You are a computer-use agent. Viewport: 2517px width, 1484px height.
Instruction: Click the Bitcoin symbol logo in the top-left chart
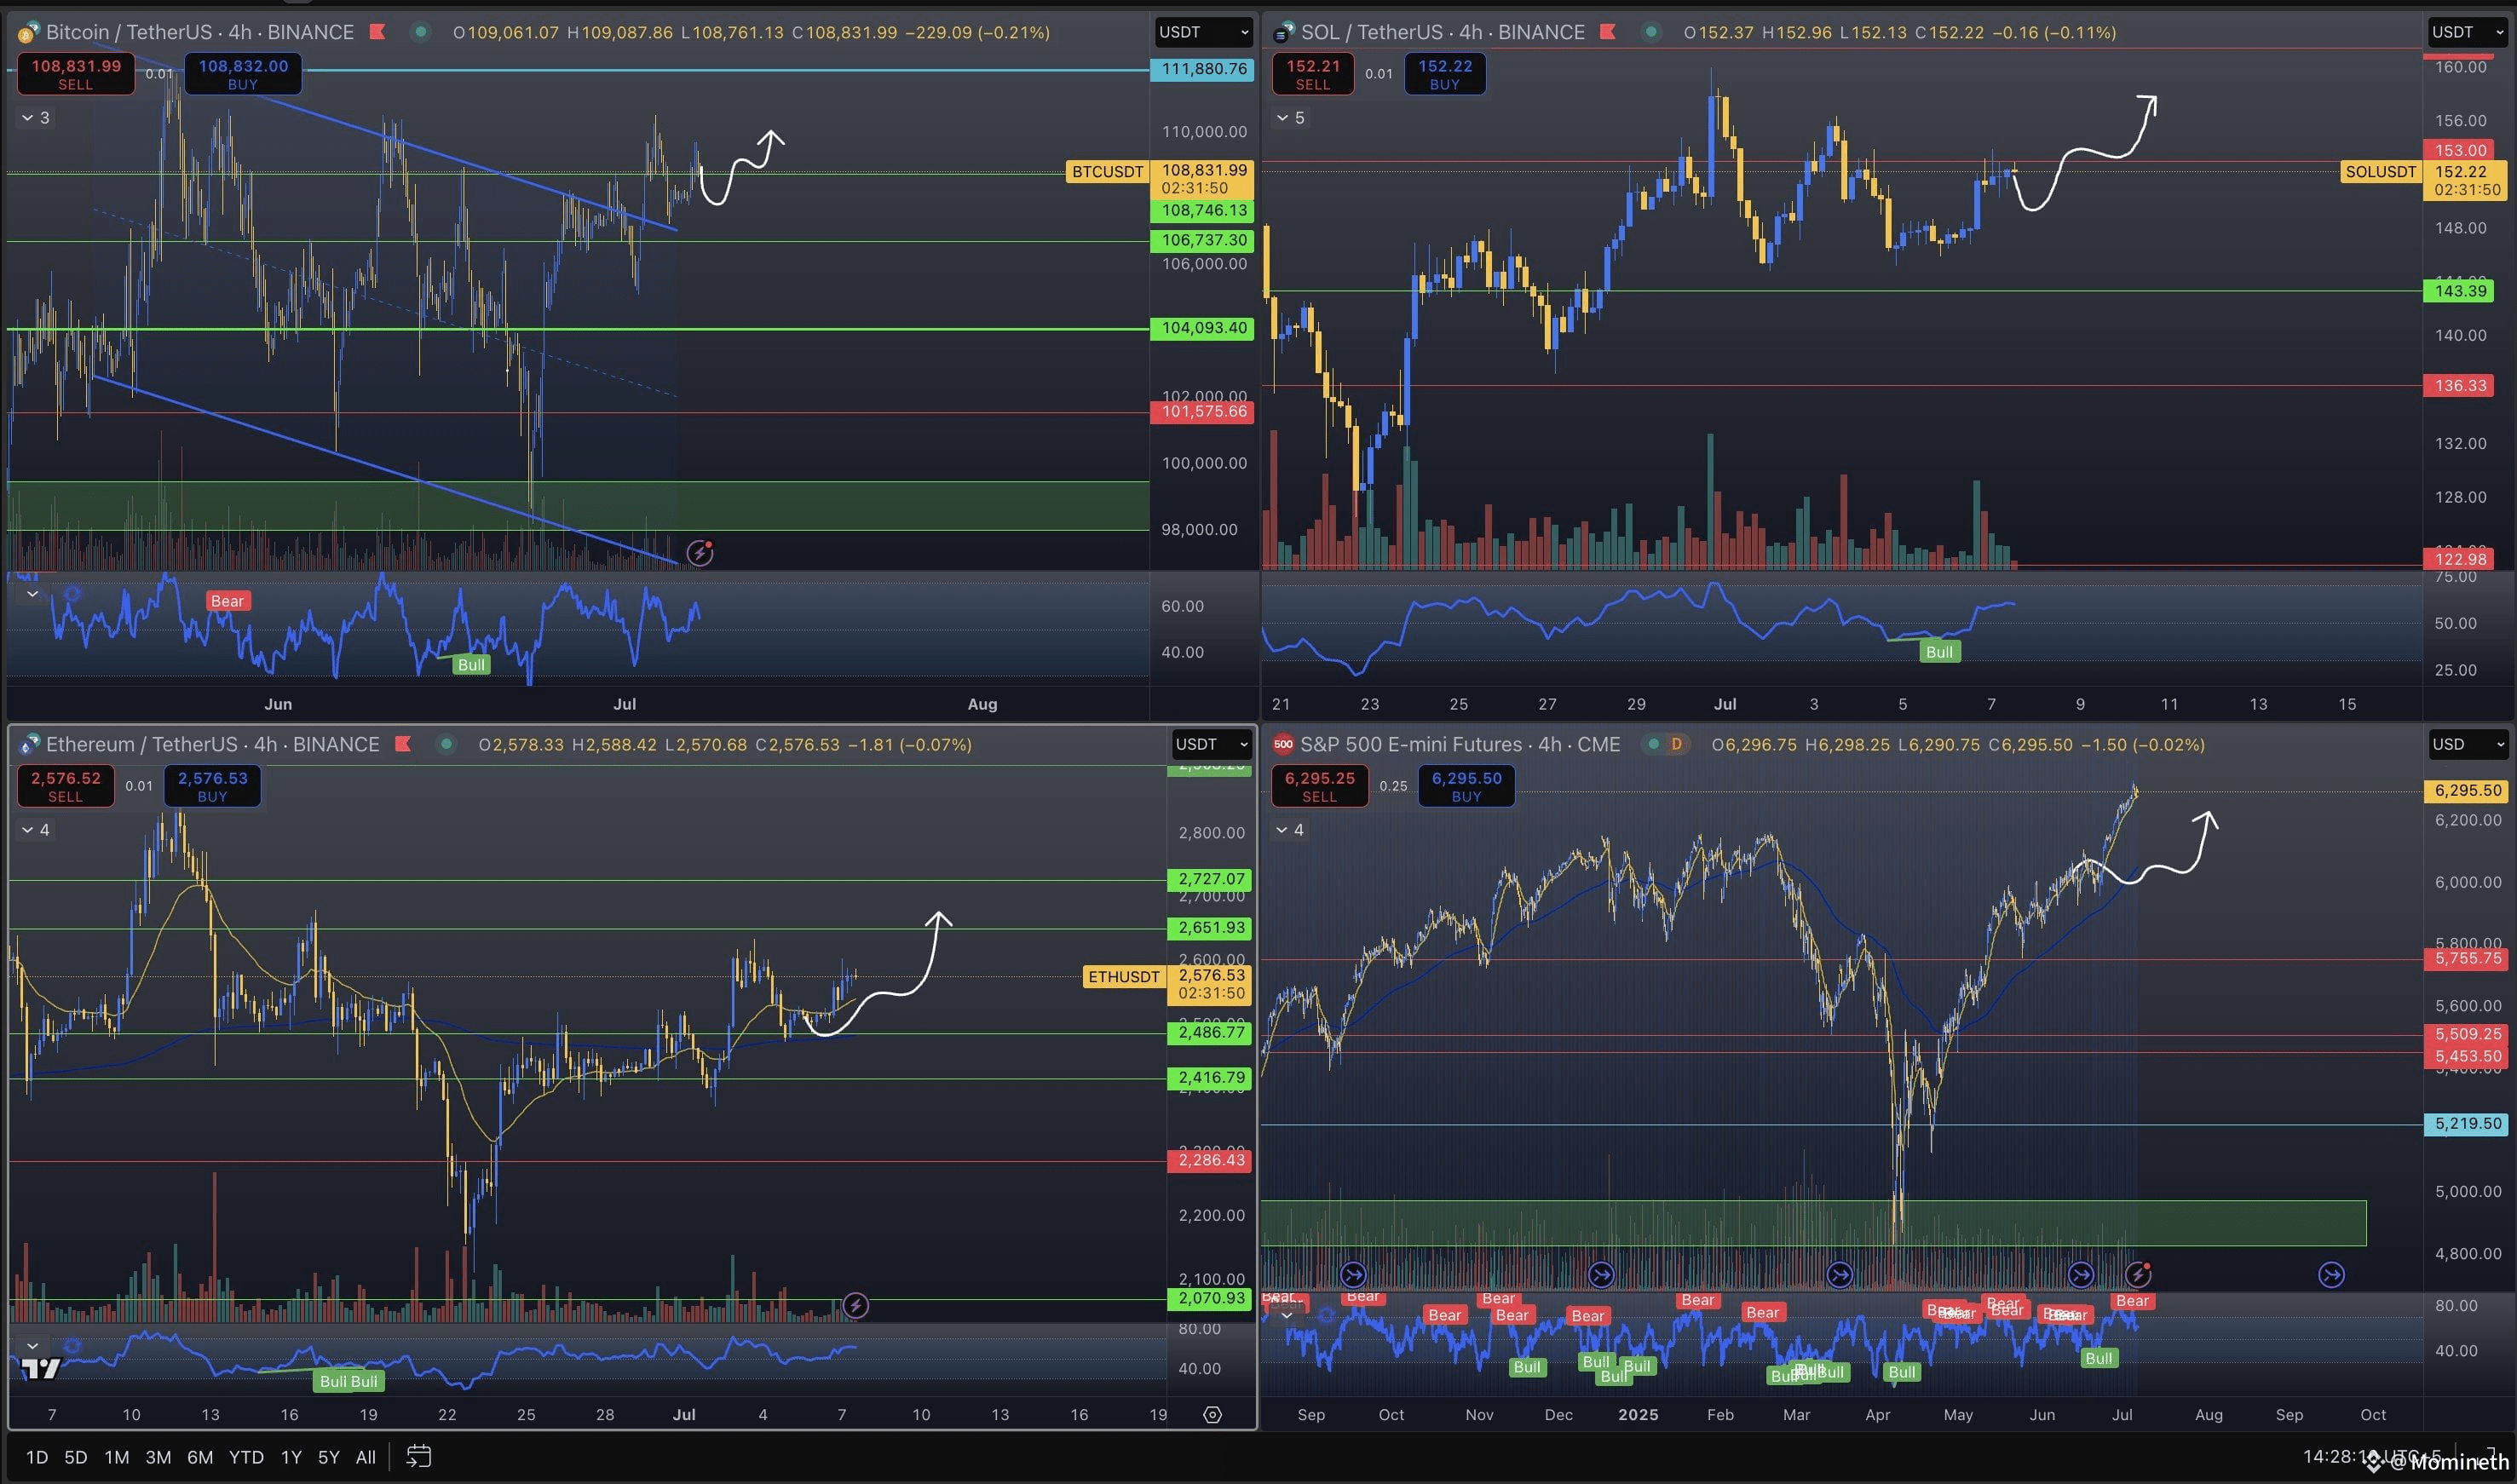pos(29,32)
